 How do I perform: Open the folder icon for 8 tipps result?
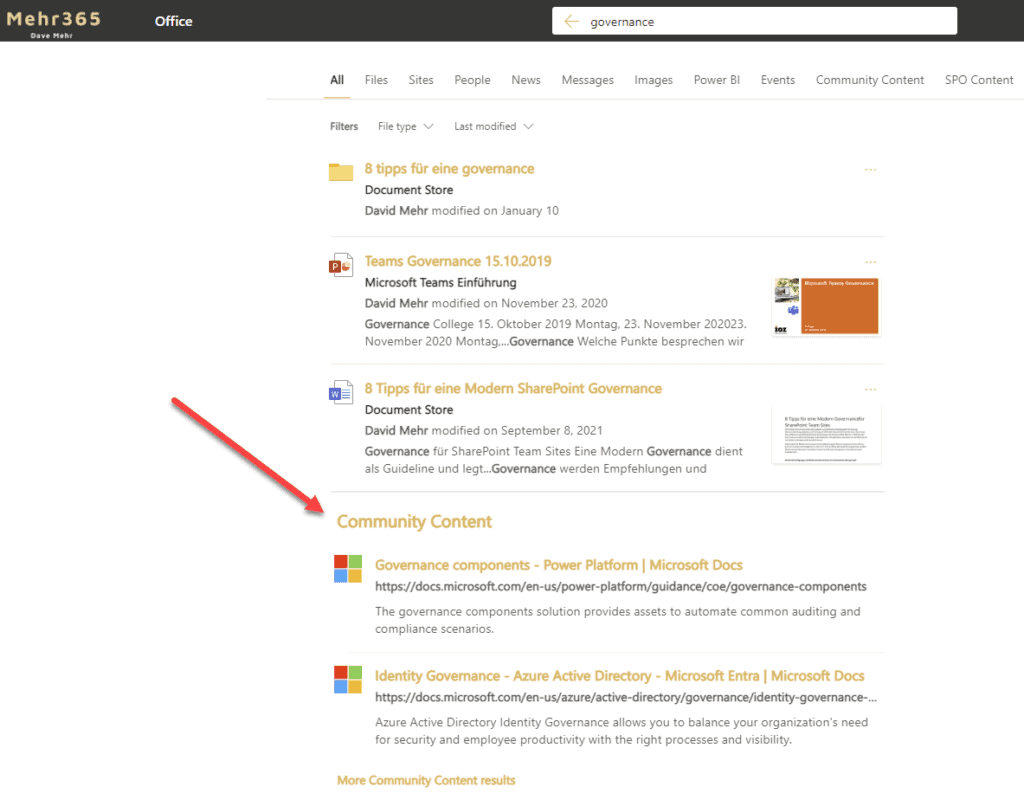[x=341, y=171]
